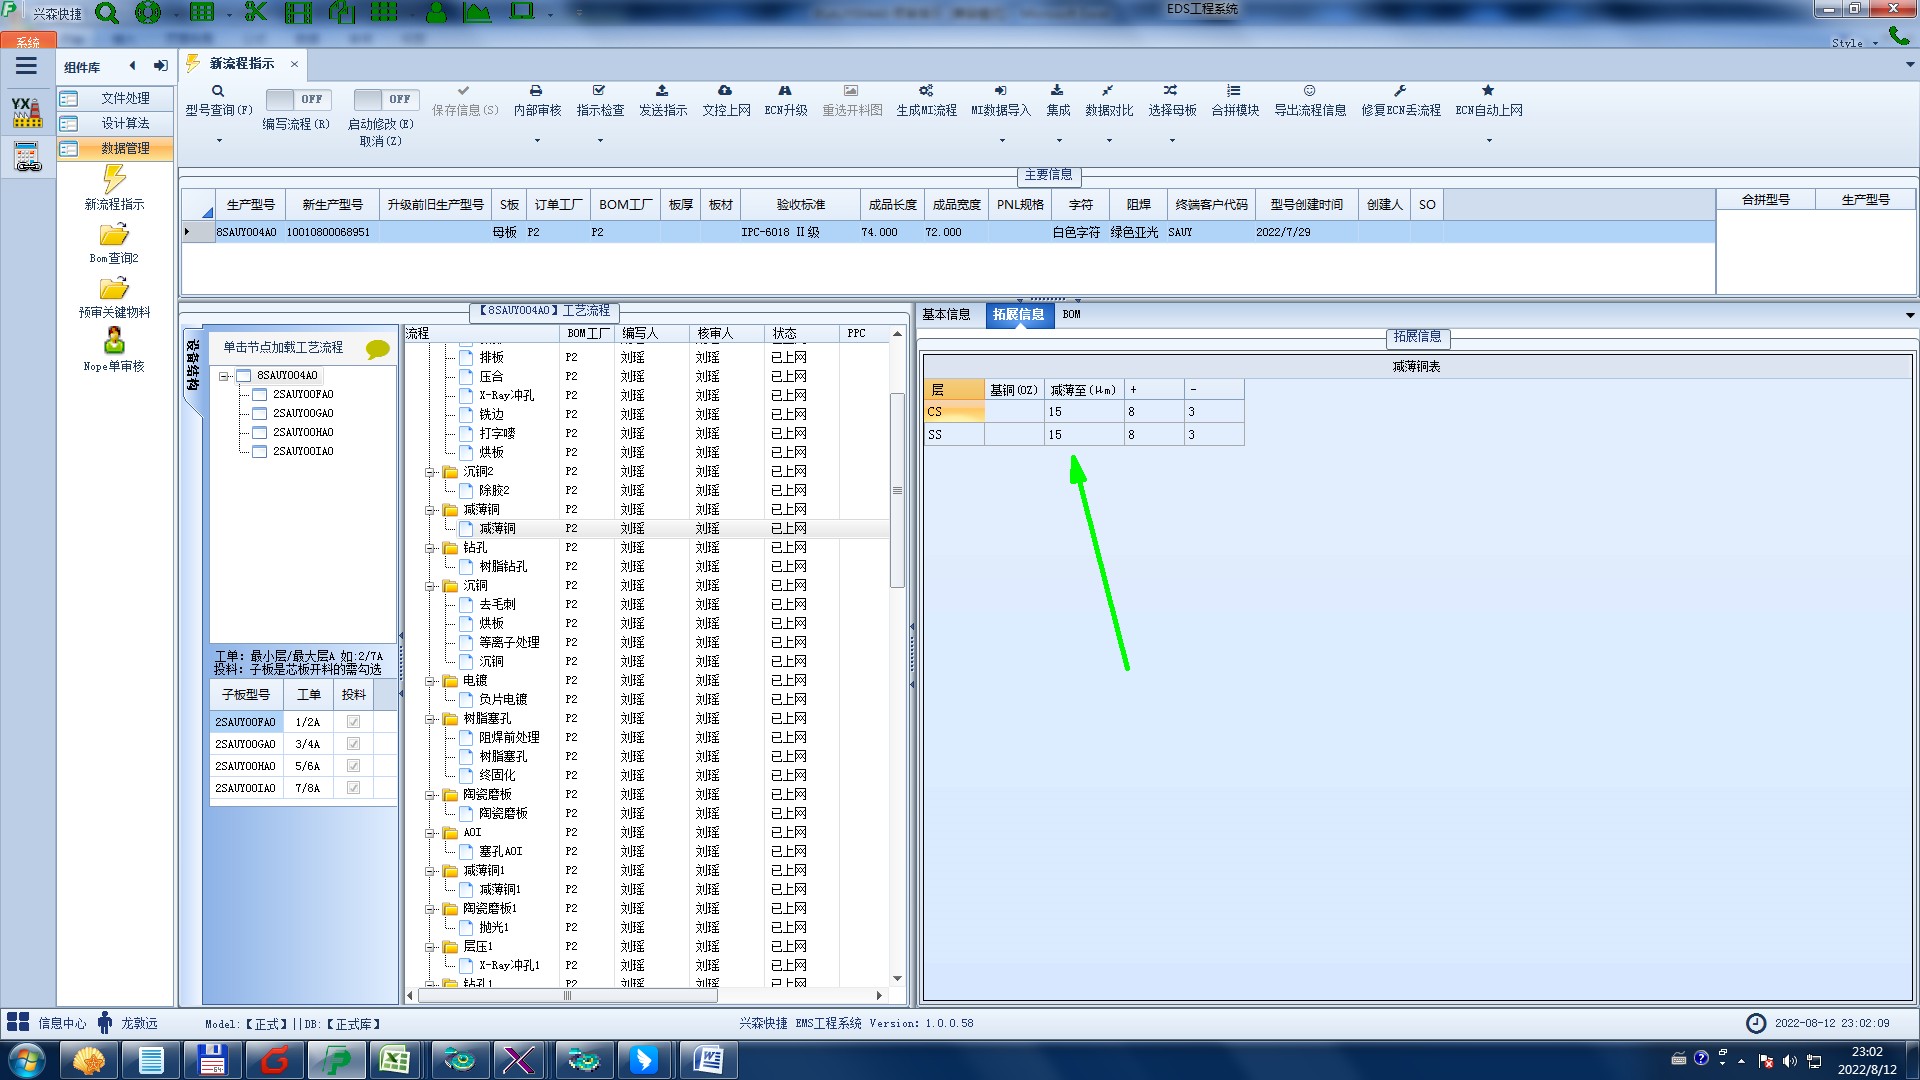Switch to the 基本信息 tab
This screenshot has width=1920, height=1080.
(x=946, y=315)
